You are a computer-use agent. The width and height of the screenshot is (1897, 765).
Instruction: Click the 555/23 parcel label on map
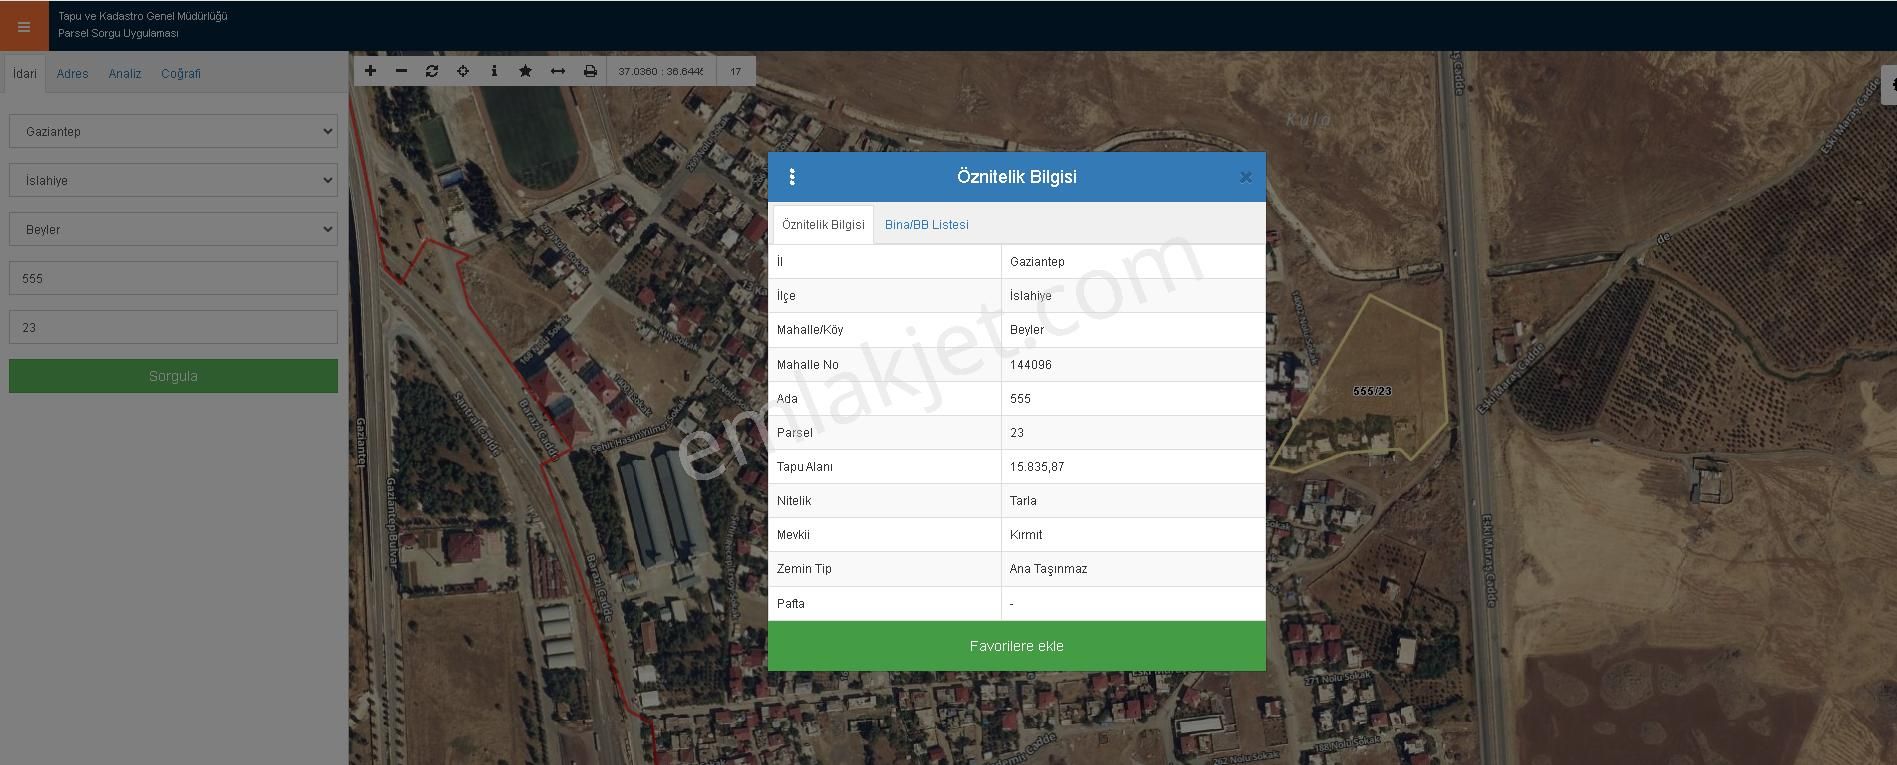(x=1371, y=391)
